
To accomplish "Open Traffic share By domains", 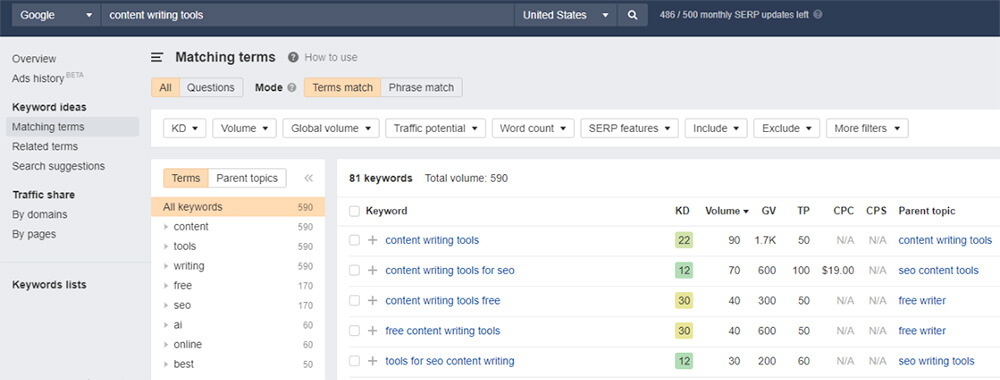I will (40, 214).
